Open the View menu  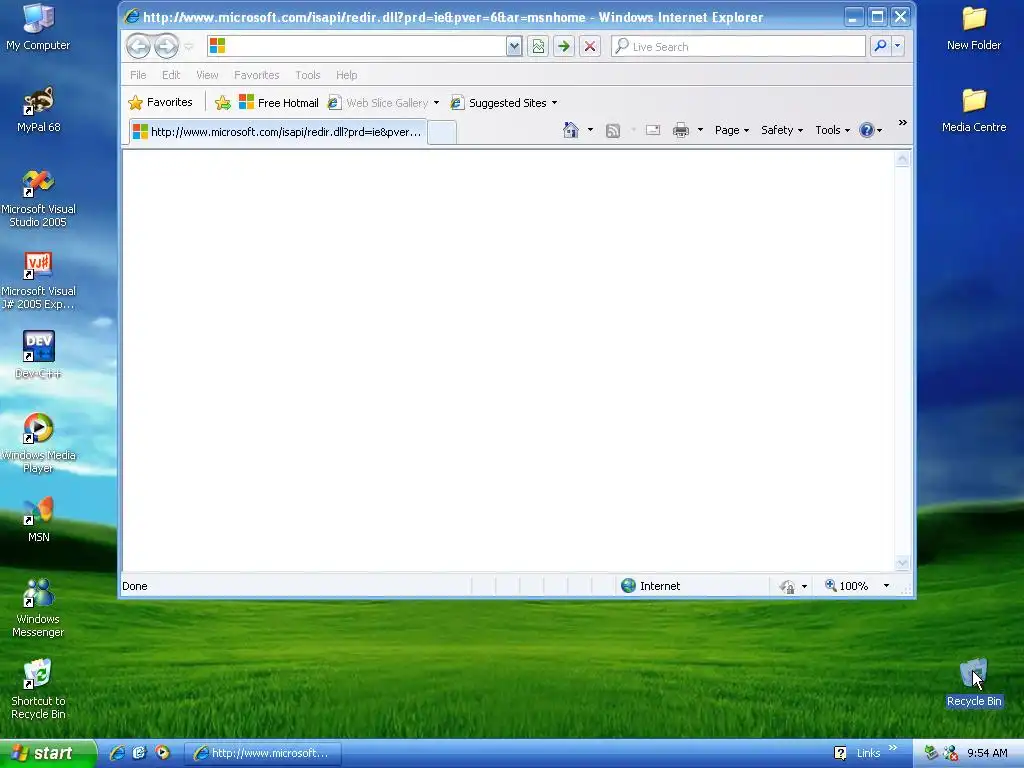coord(207,75)
